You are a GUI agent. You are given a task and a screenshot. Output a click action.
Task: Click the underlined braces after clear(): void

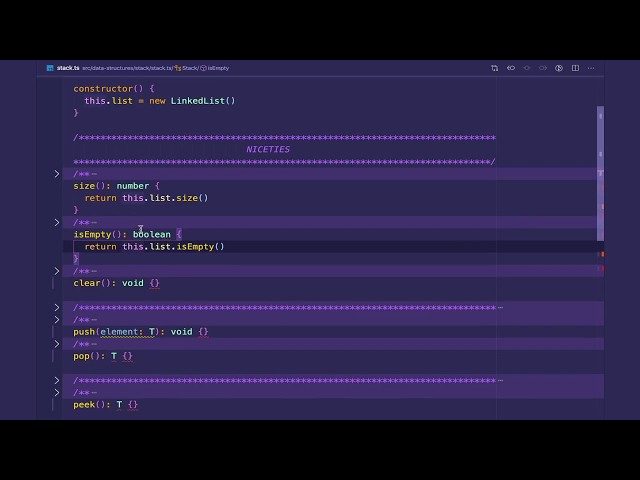154,283
